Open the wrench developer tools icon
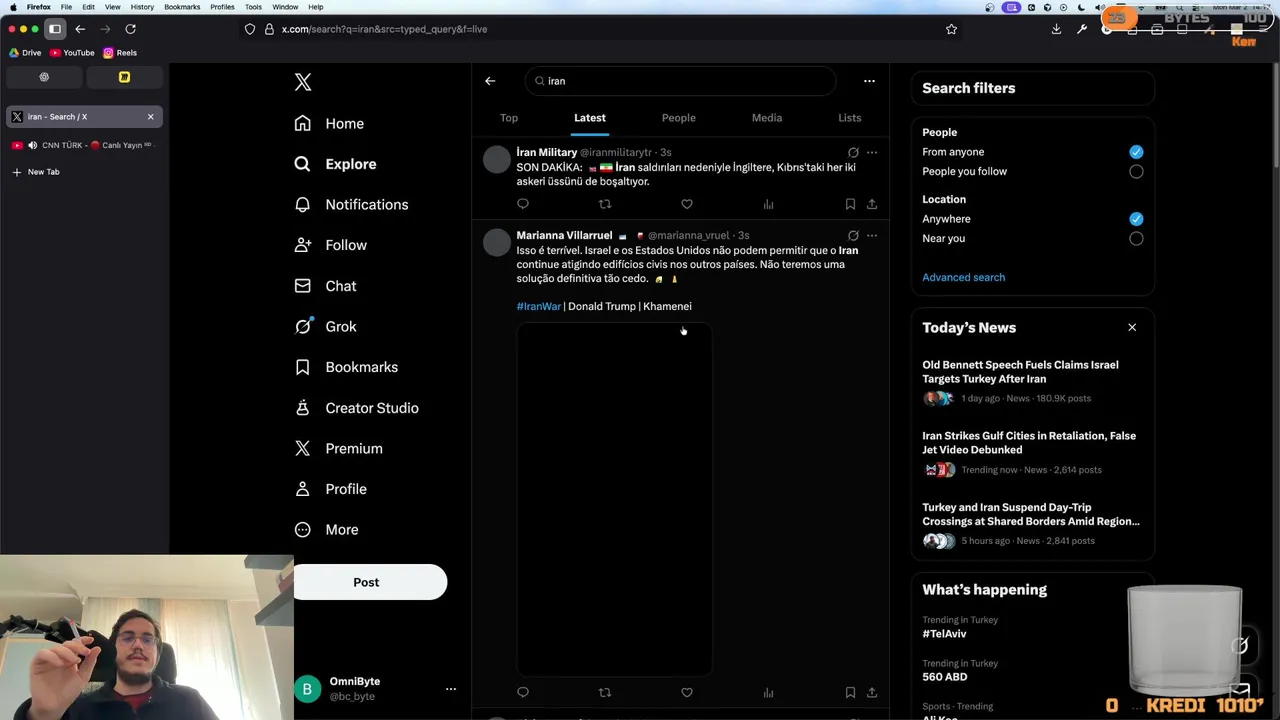1280x720 pixels. 1081,29
